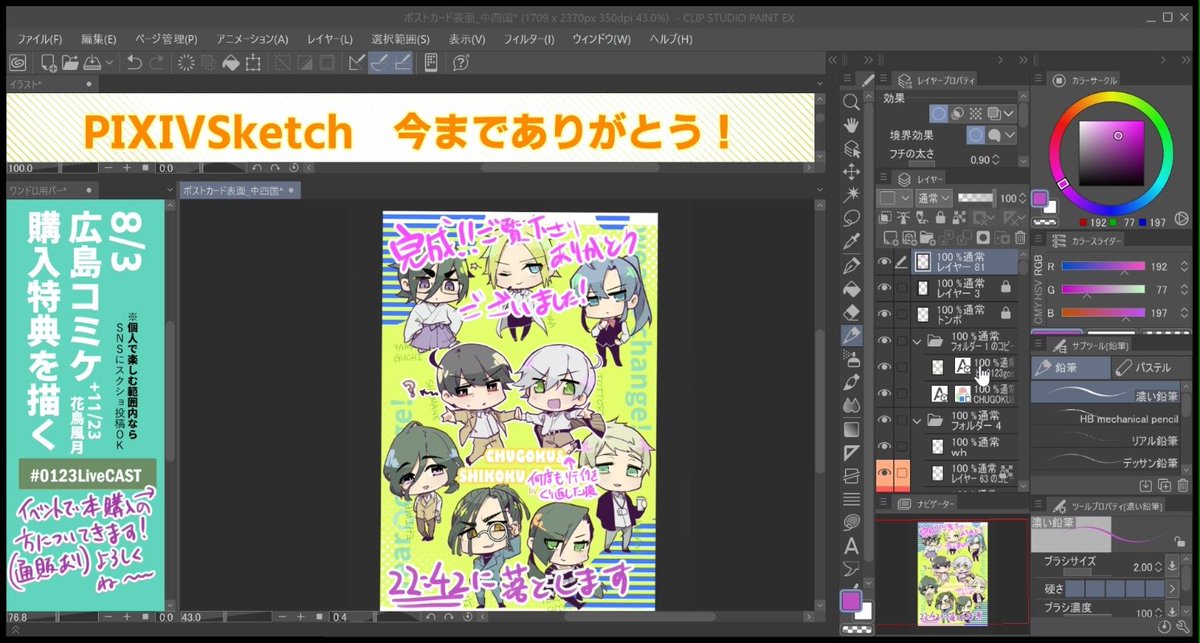Open the ファイル(F) menu

pos(40,39)
